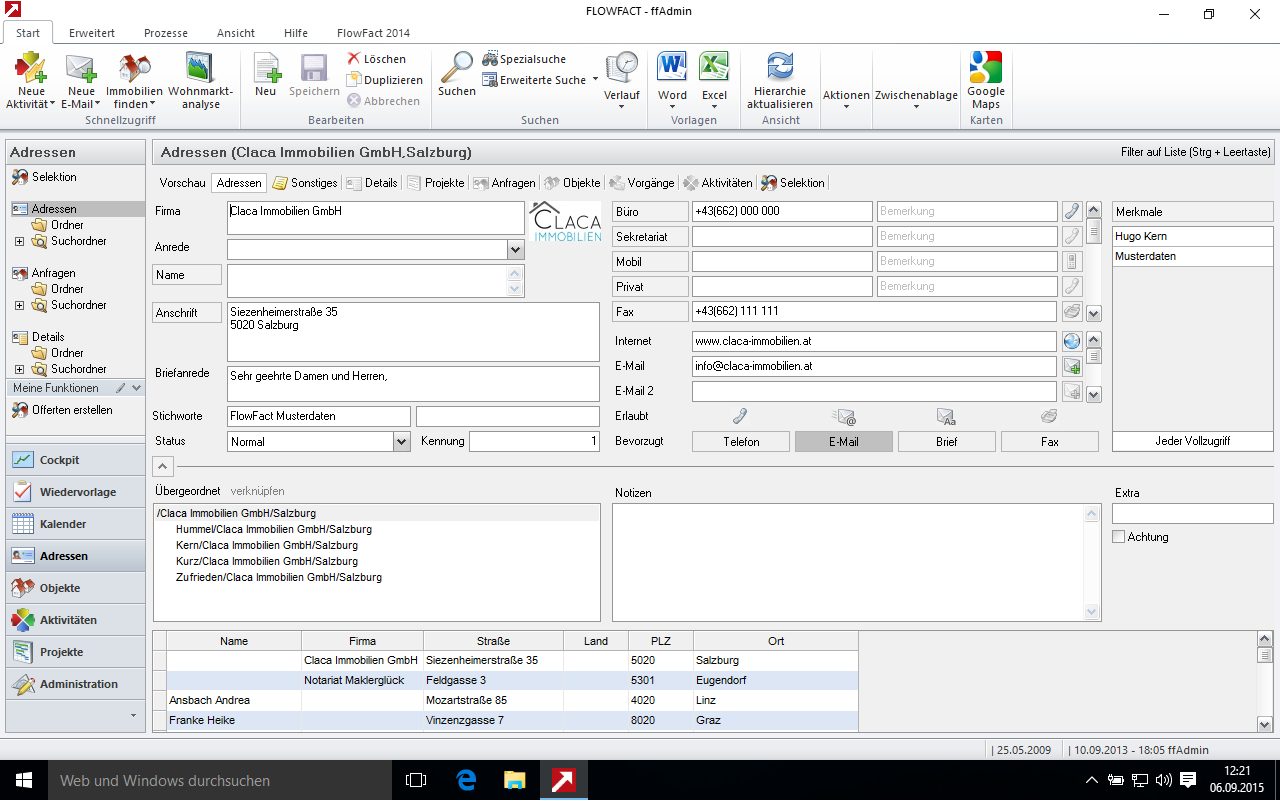Click the Suchen magnifier icon

(x=457, y=68)
